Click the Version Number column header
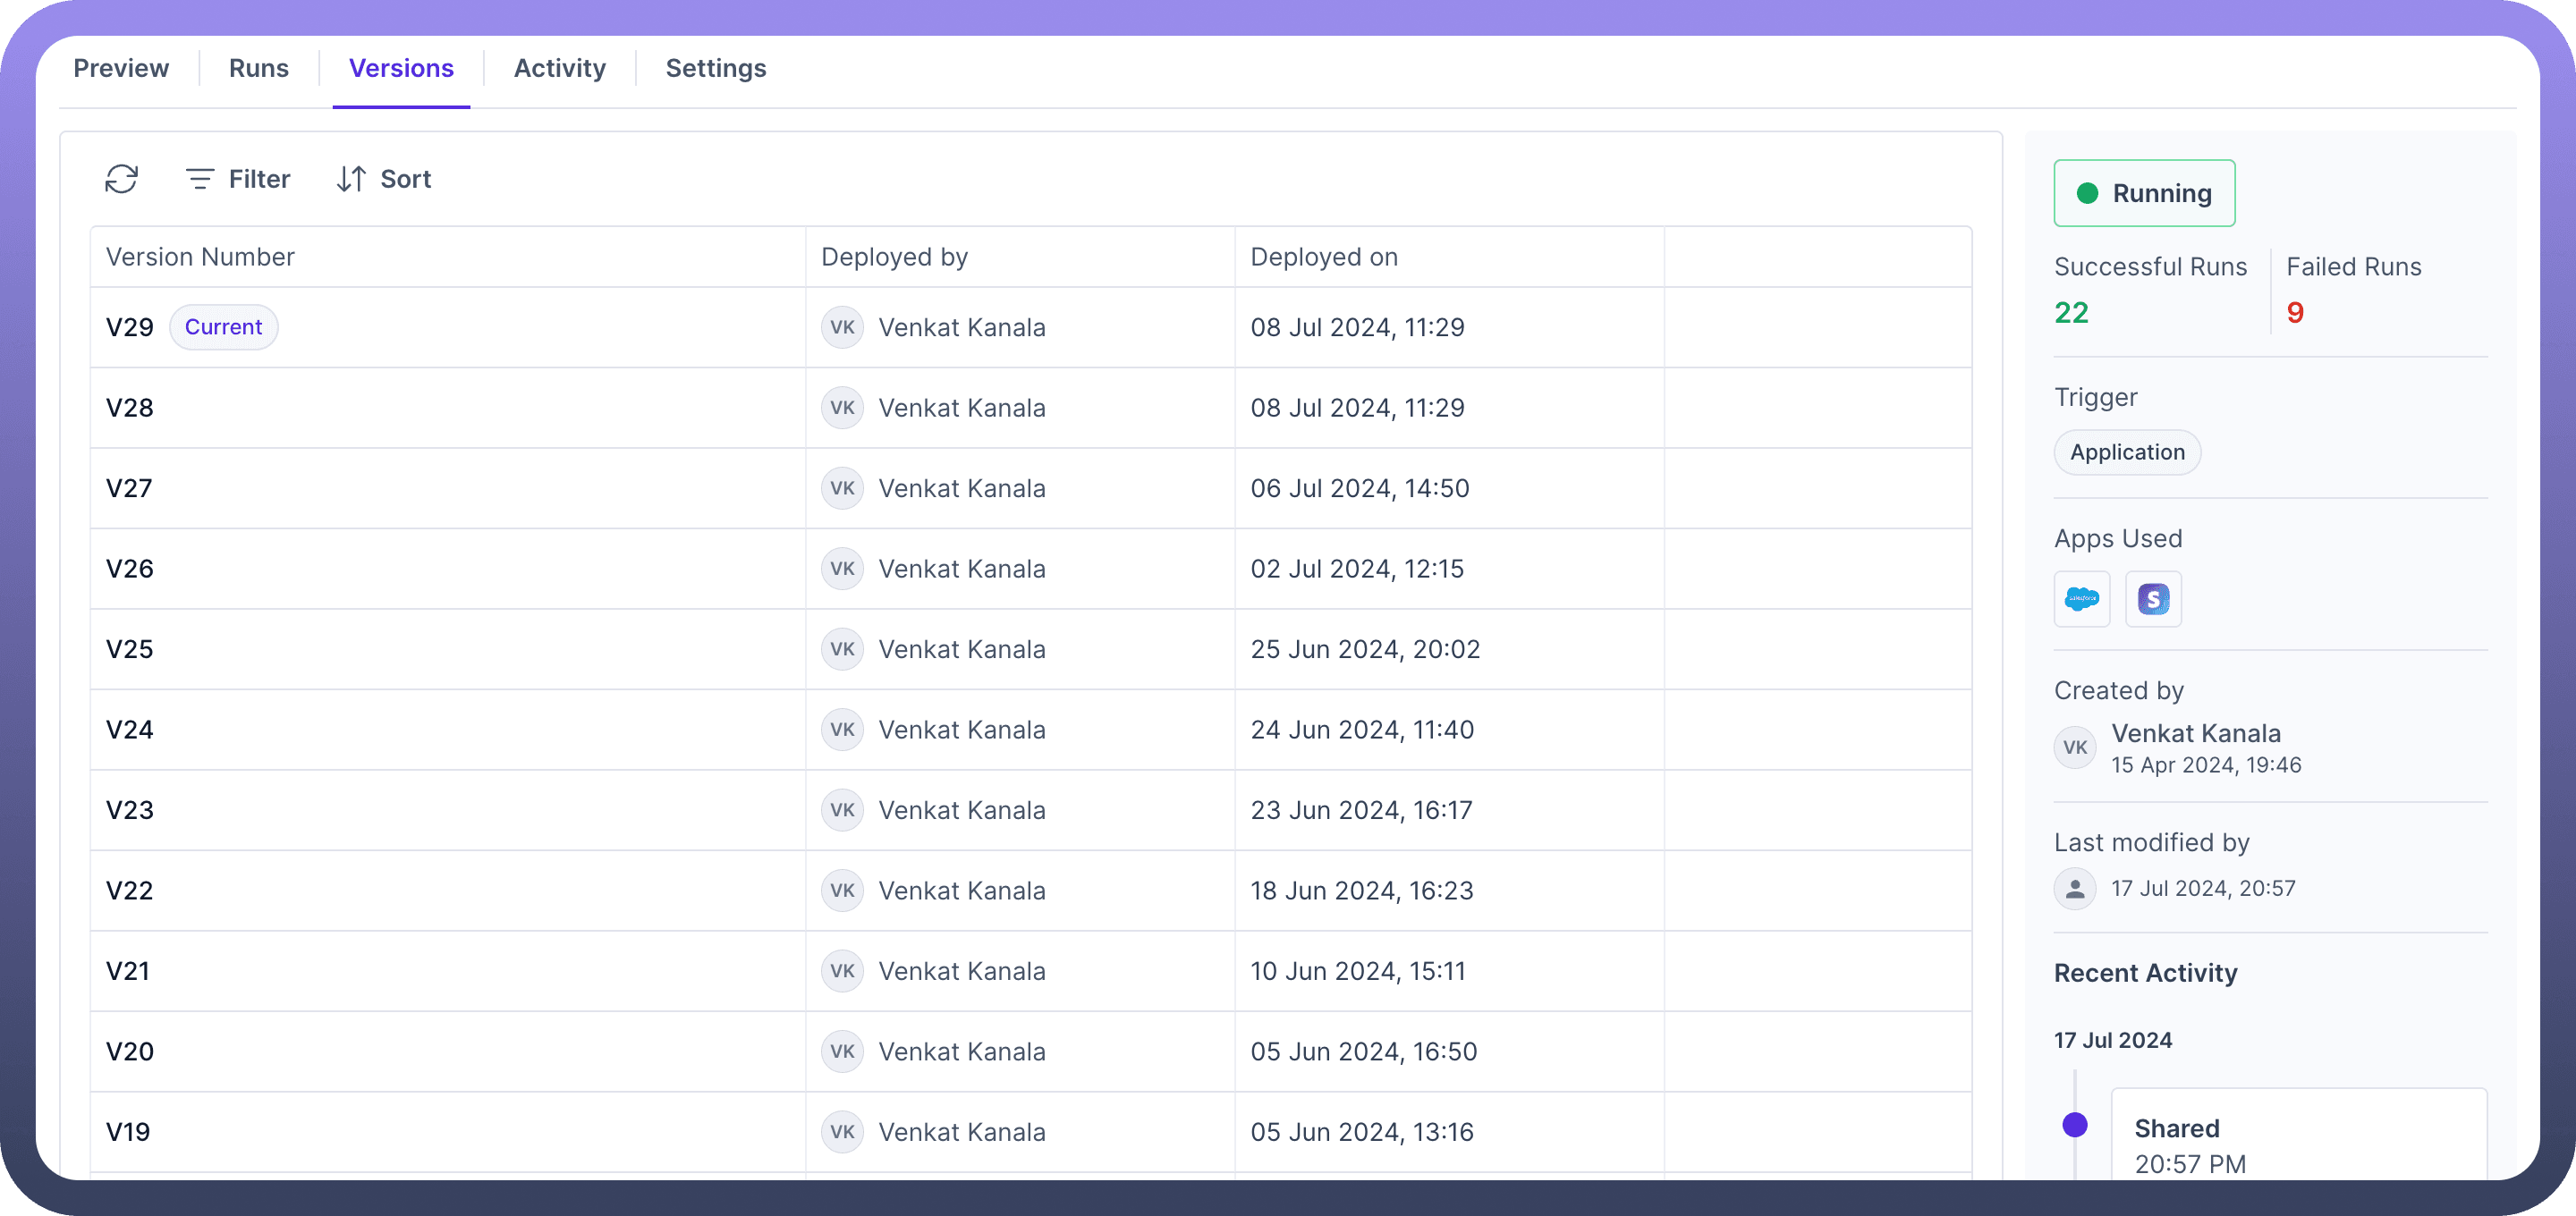The image size is (2576, 1216). pyautogui.click(x=200, y=257)
